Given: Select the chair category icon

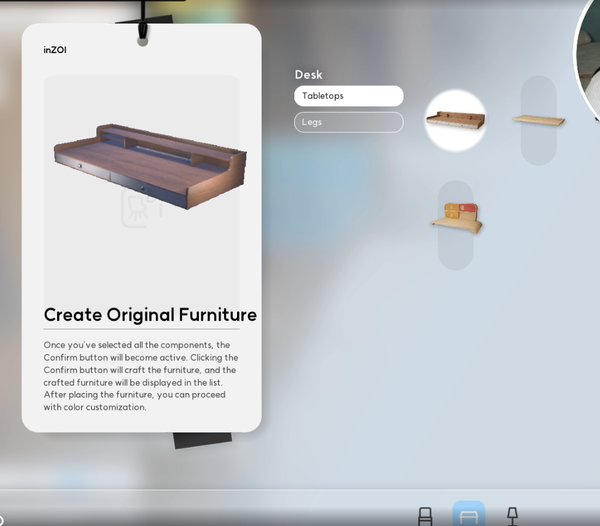Looking at the screenshot, I should pos(425,515).
